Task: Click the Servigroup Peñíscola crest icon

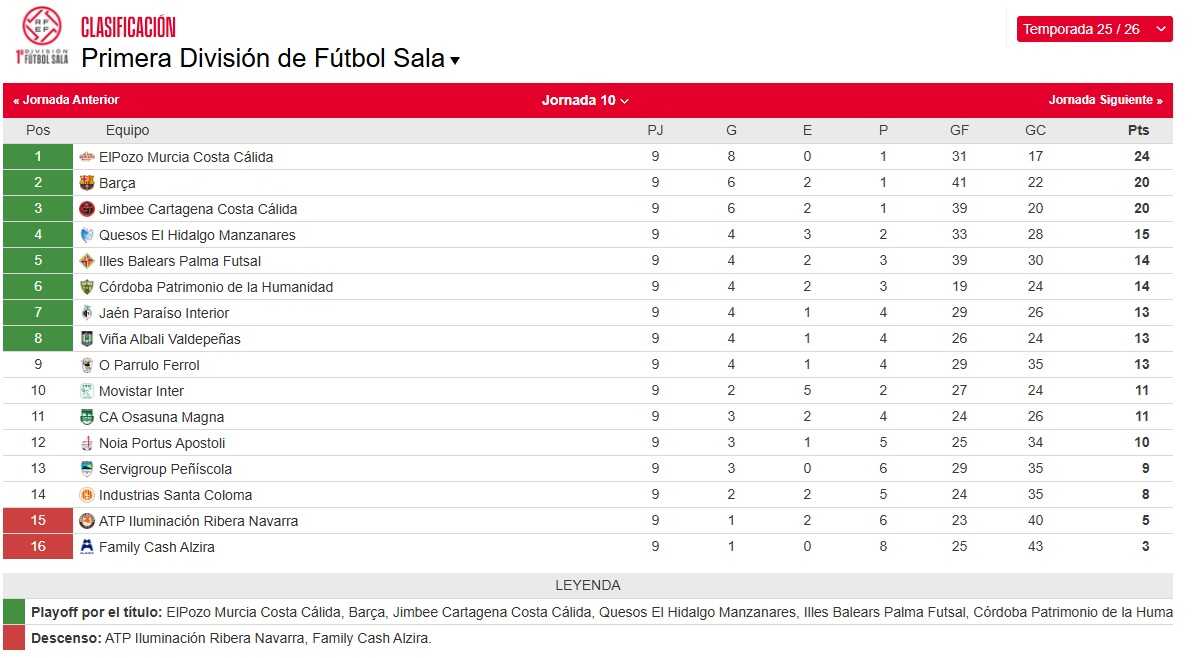Action: pos(88,469)
